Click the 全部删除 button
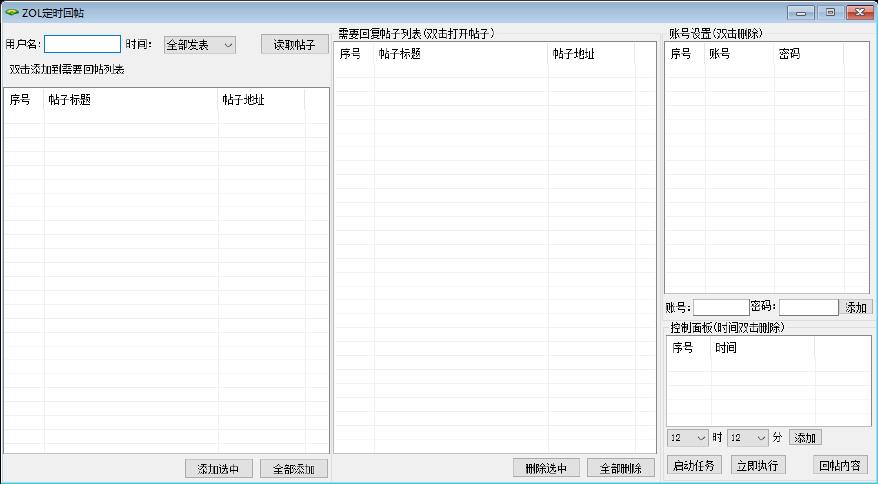 click(621, 468)
